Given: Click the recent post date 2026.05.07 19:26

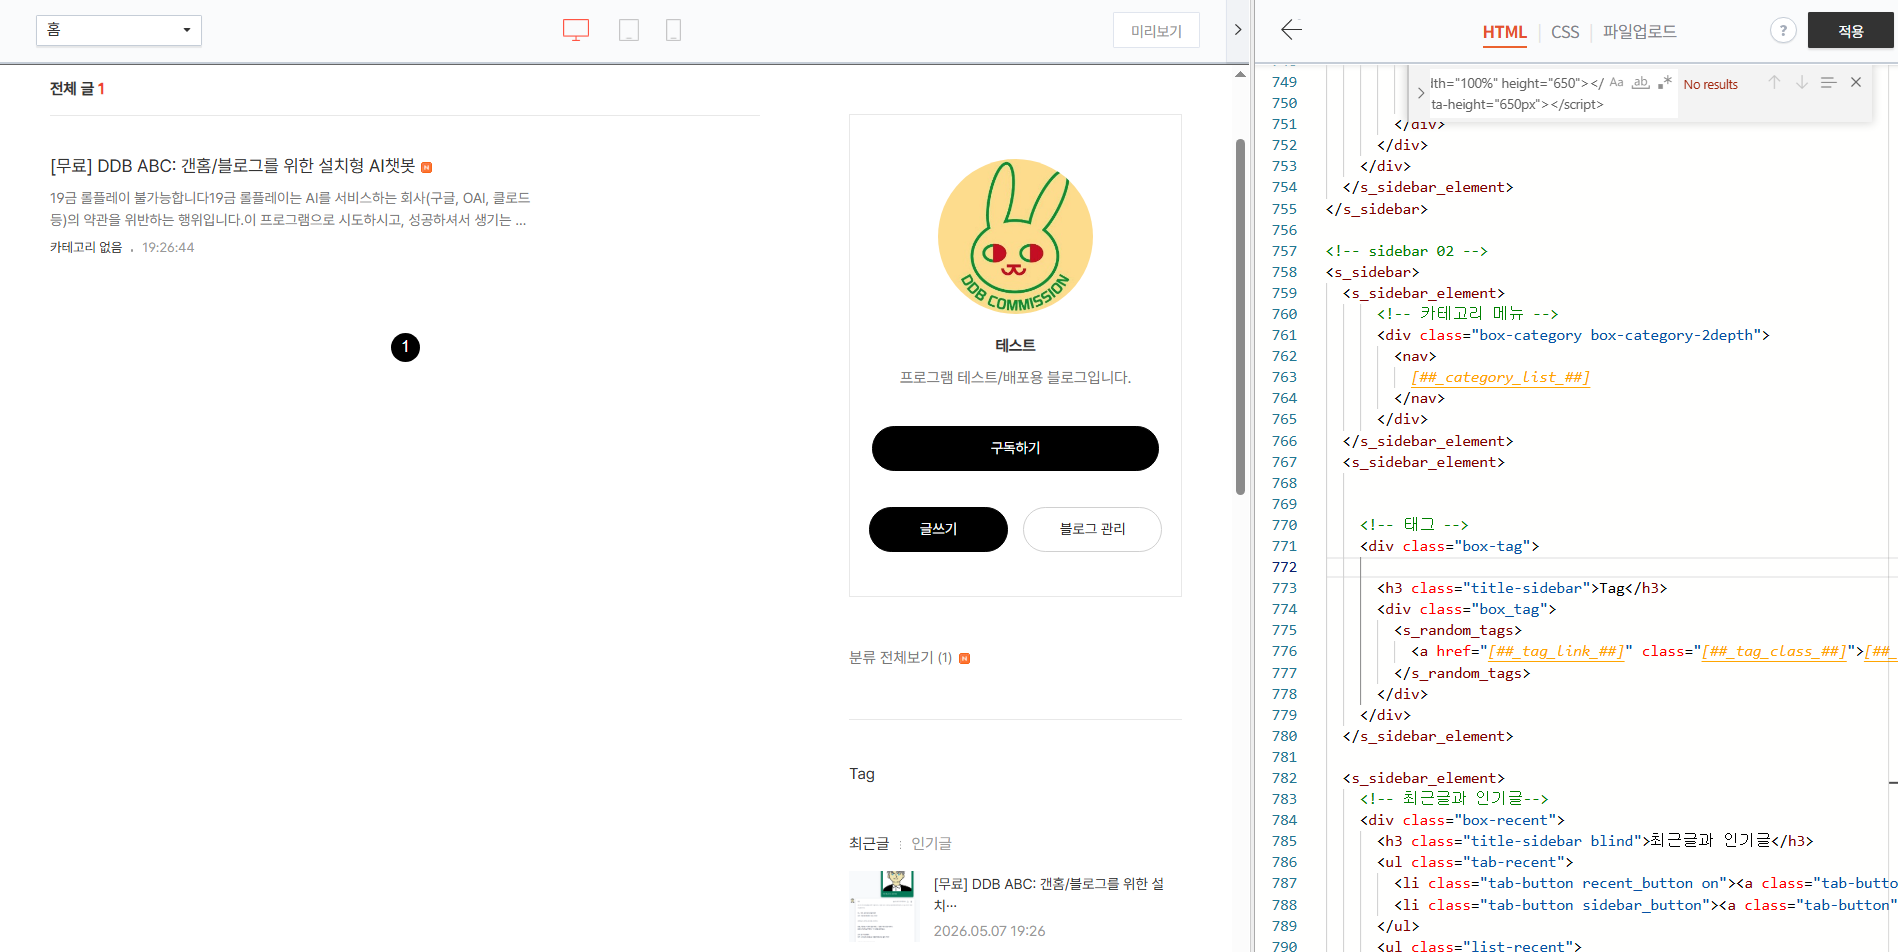Looking at the screenshot, I should (x=989, y=931).
